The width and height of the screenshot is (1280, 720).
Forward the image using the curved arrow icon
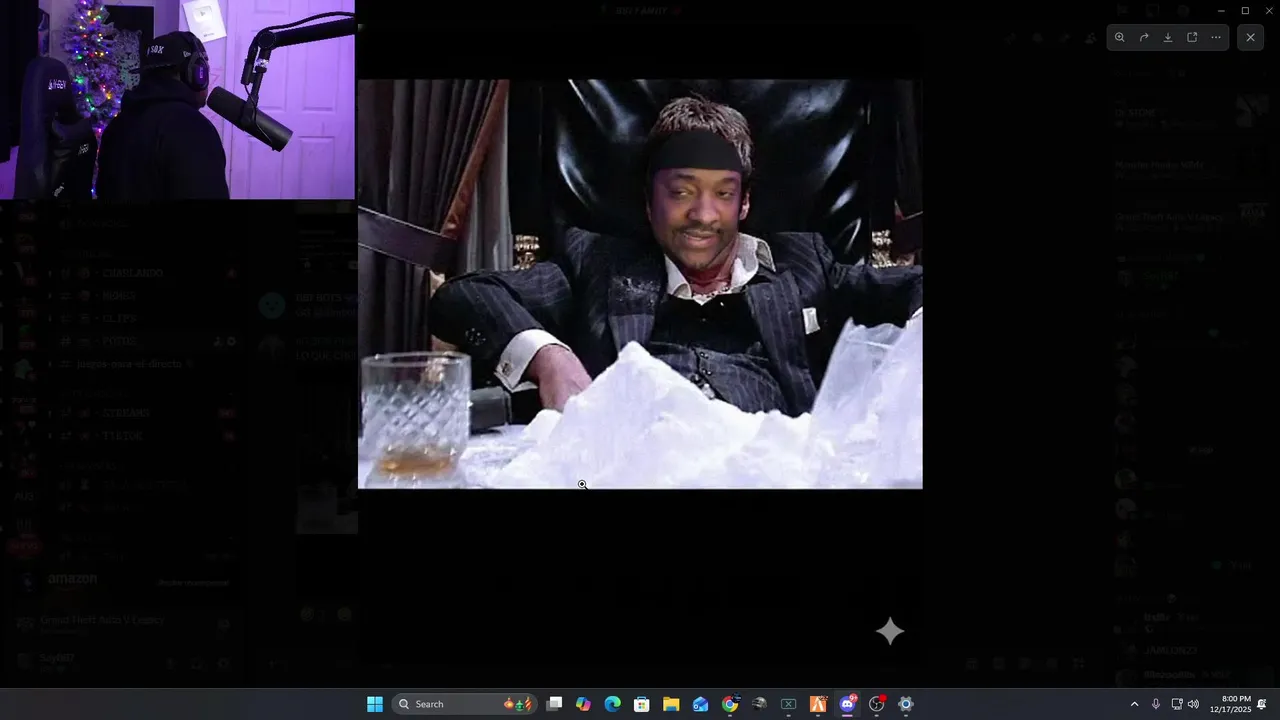pos(1144,37)
